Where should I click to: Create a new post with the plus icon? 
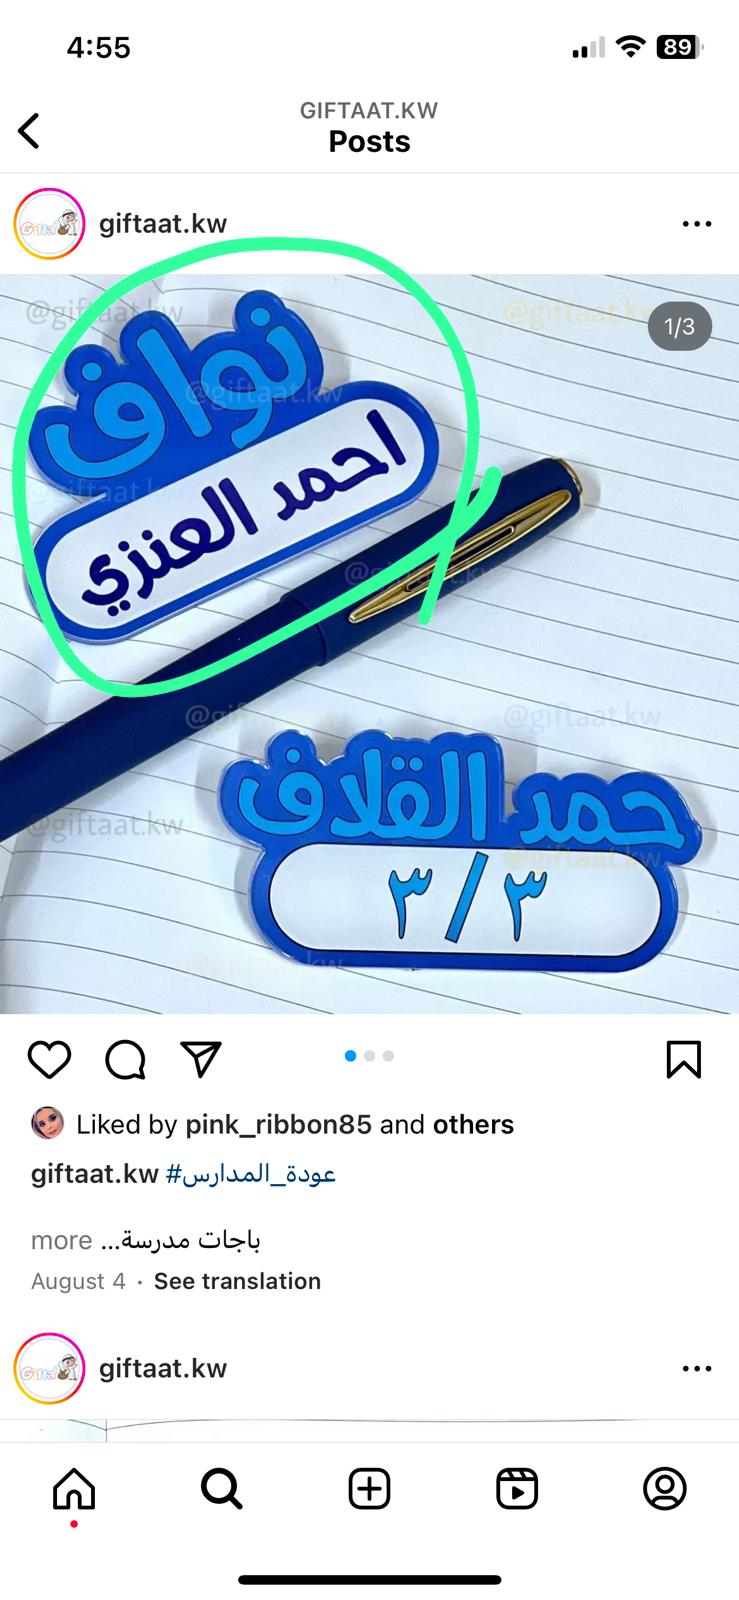(369, 1489)
